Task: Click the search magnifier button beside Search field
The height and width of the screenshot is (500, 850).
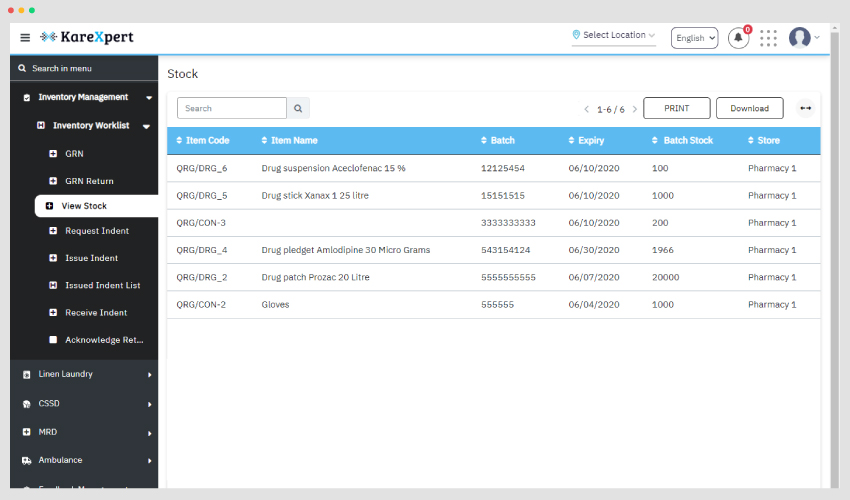Action: click(298, 108)
